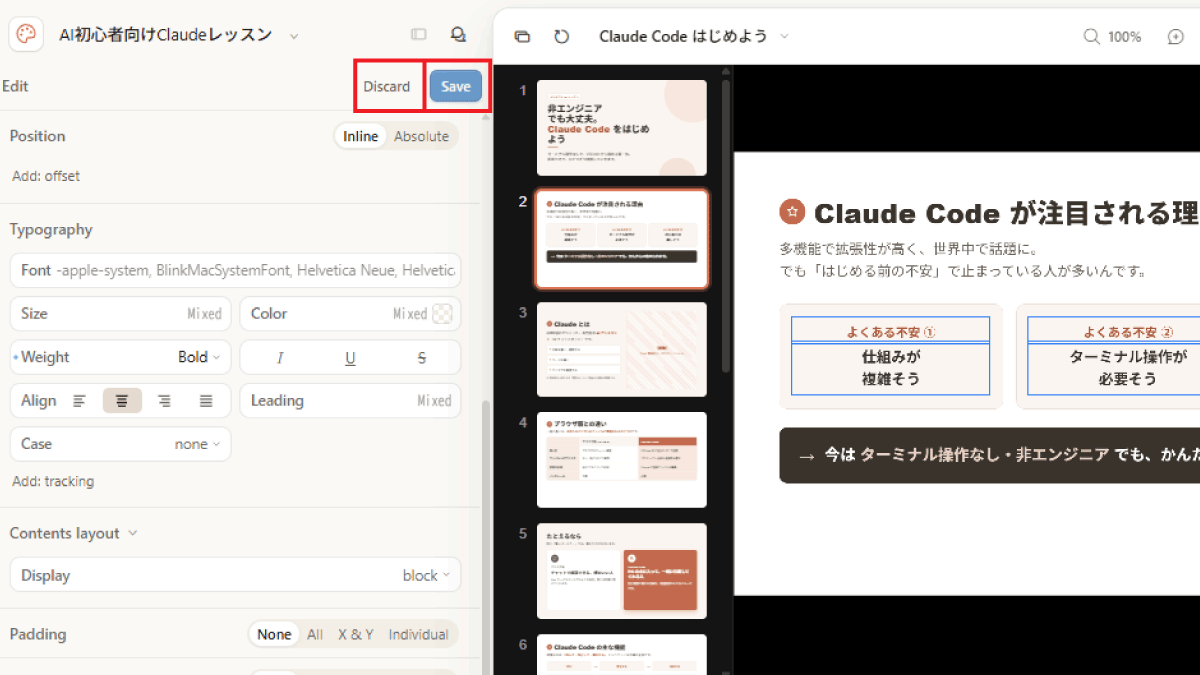Click the slide list scrollbar
Image resolution: width=1200 pixels, height=675 pixels.
pos(726,225)
